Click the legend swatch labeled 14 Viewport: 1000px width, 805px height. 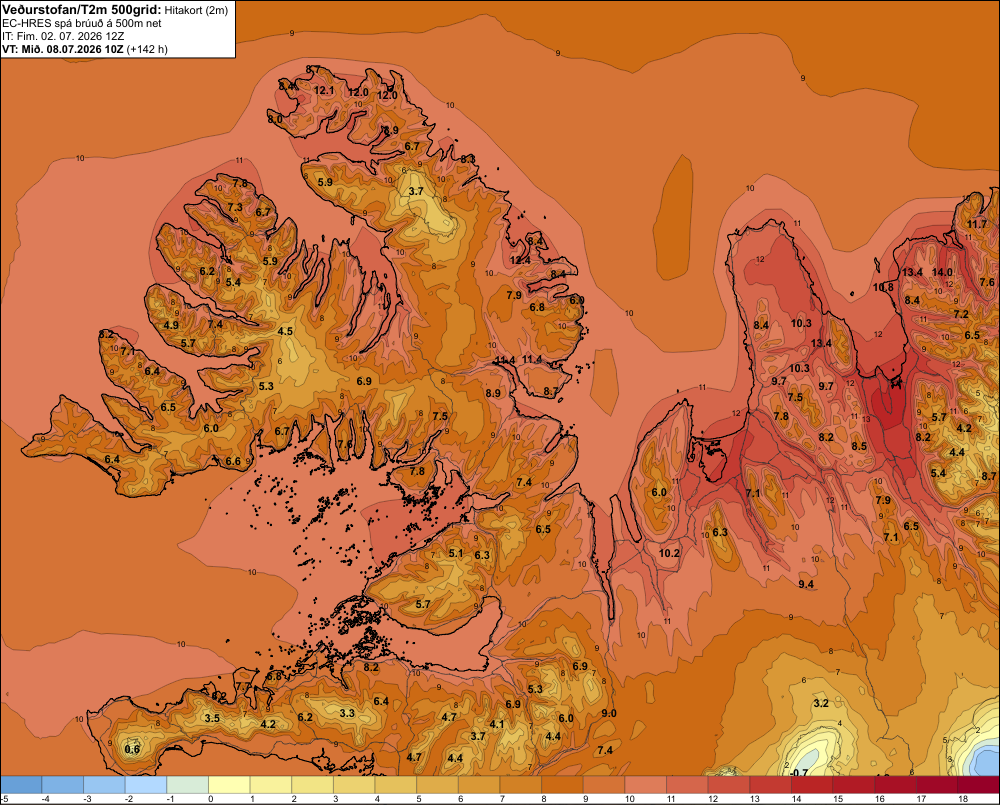point(812,785)
